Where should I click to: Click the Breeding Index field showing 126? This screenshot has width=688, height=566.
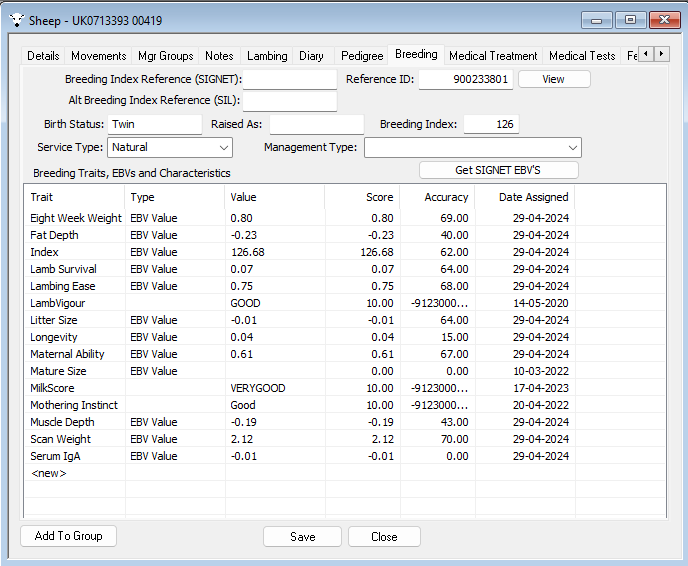[x=491, y=124]
